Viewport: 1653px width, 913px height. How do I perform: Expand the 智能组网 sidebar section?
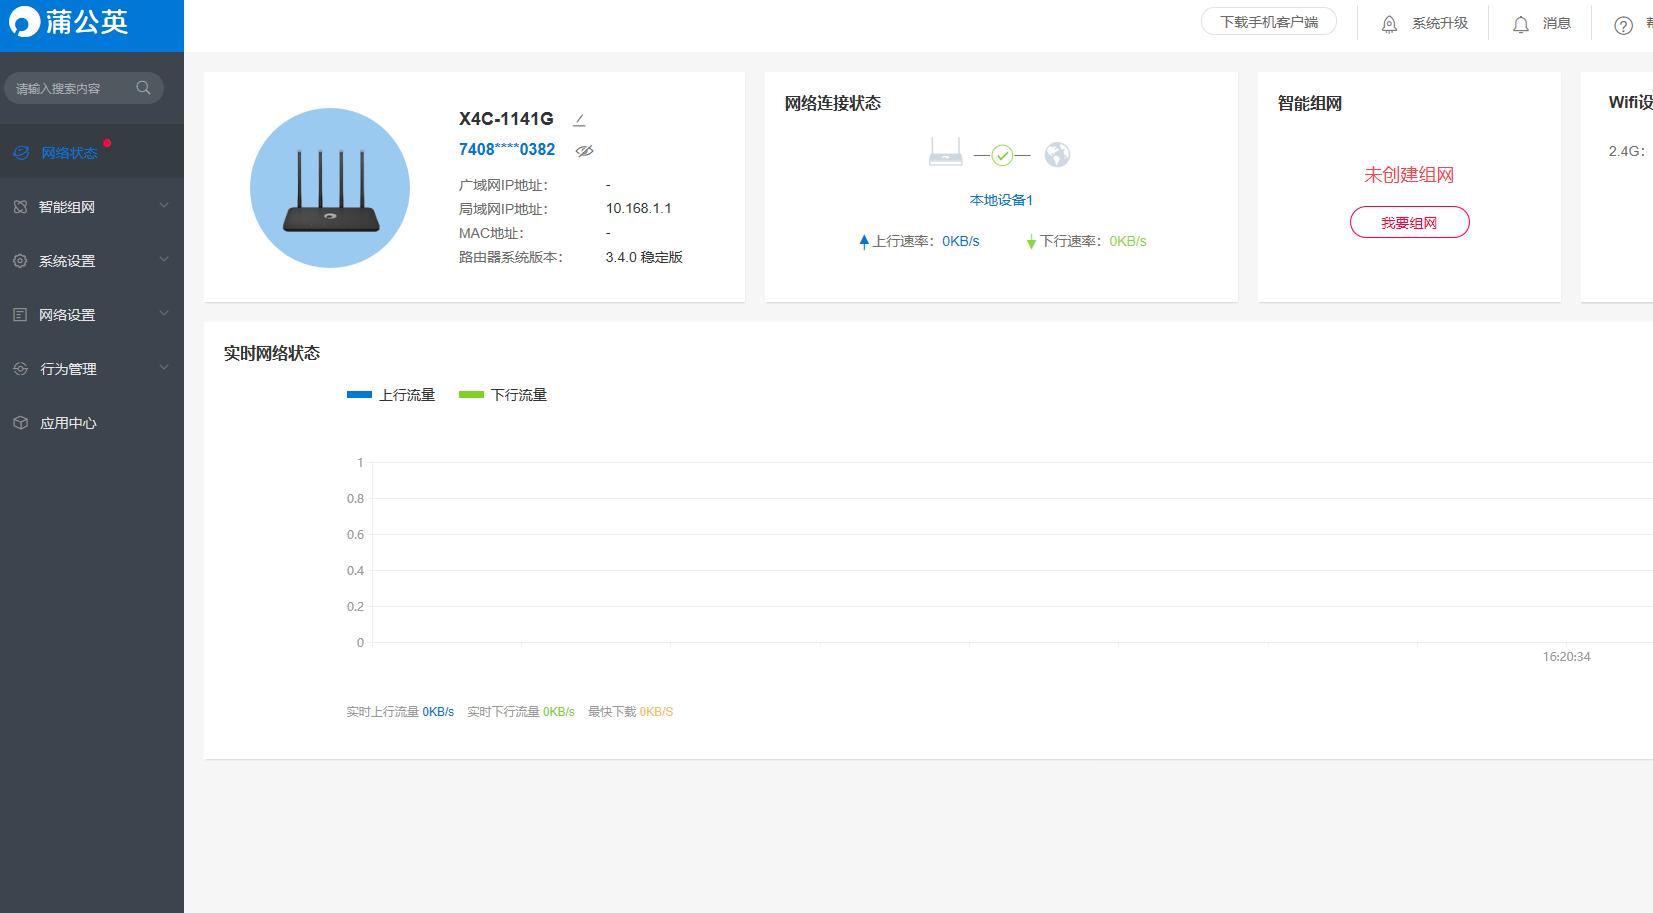tap(68, 207)
